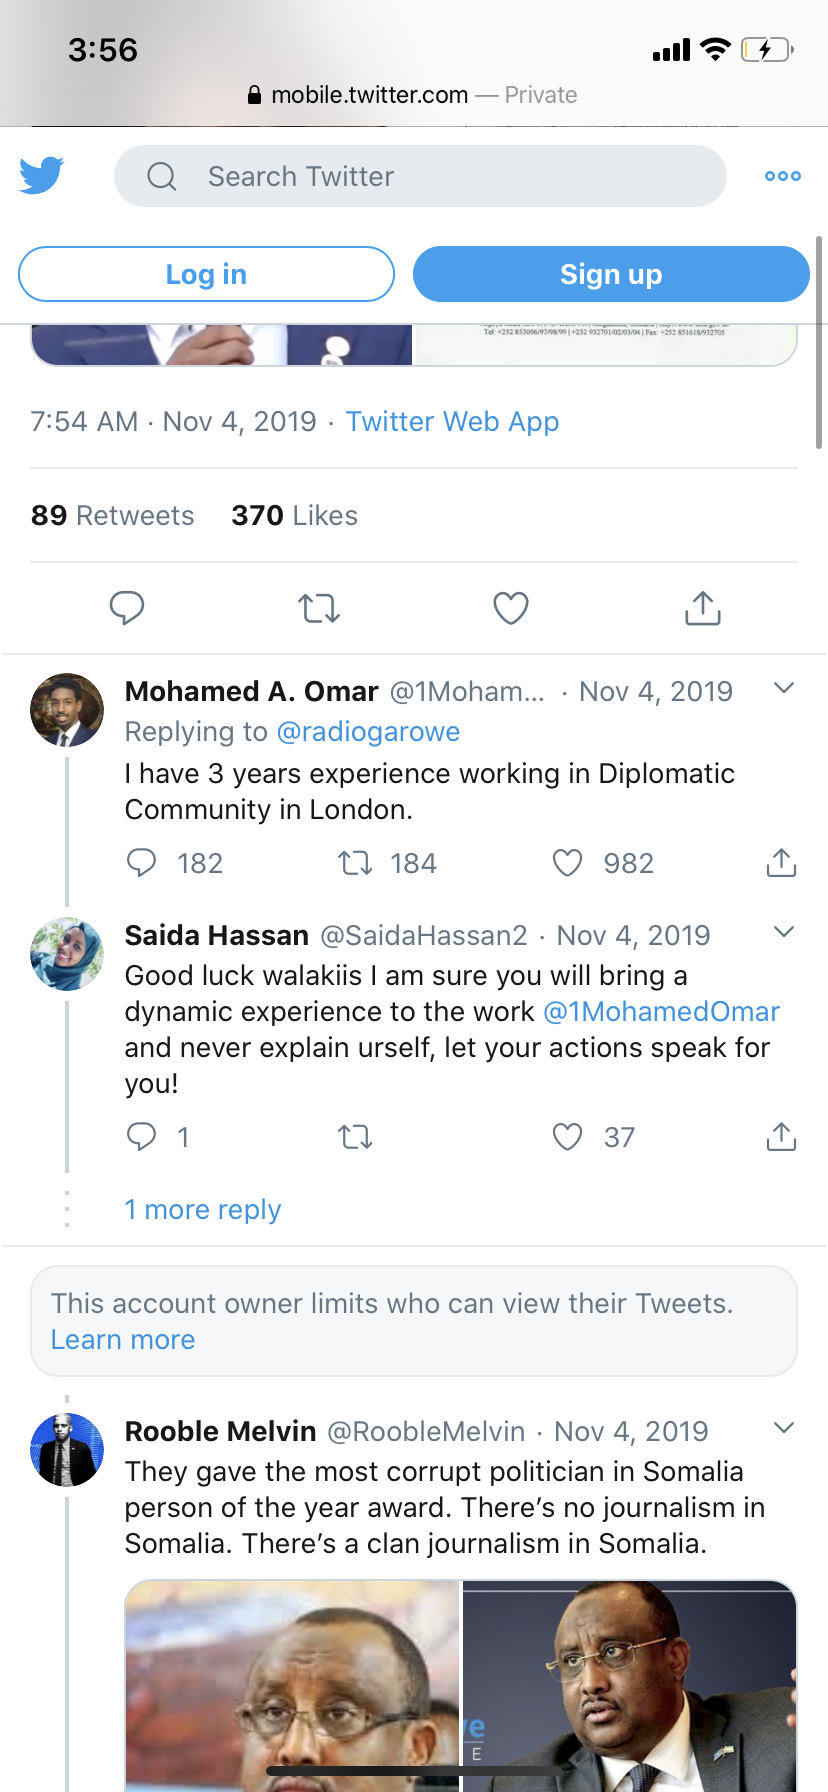Show 1 more reply

click(203, 1210)
